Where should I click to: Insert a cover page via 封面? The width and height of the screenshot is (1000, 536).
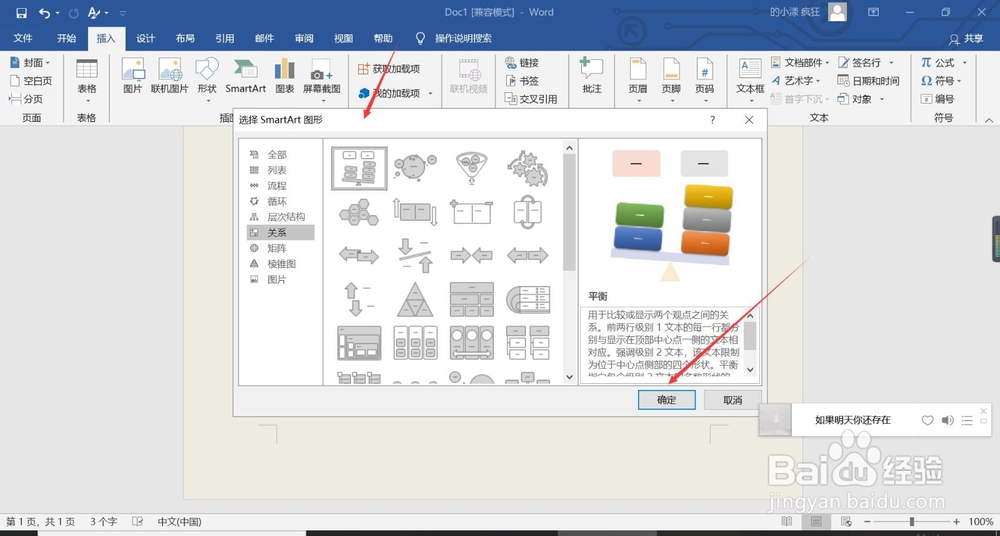(x=29, y=63)
